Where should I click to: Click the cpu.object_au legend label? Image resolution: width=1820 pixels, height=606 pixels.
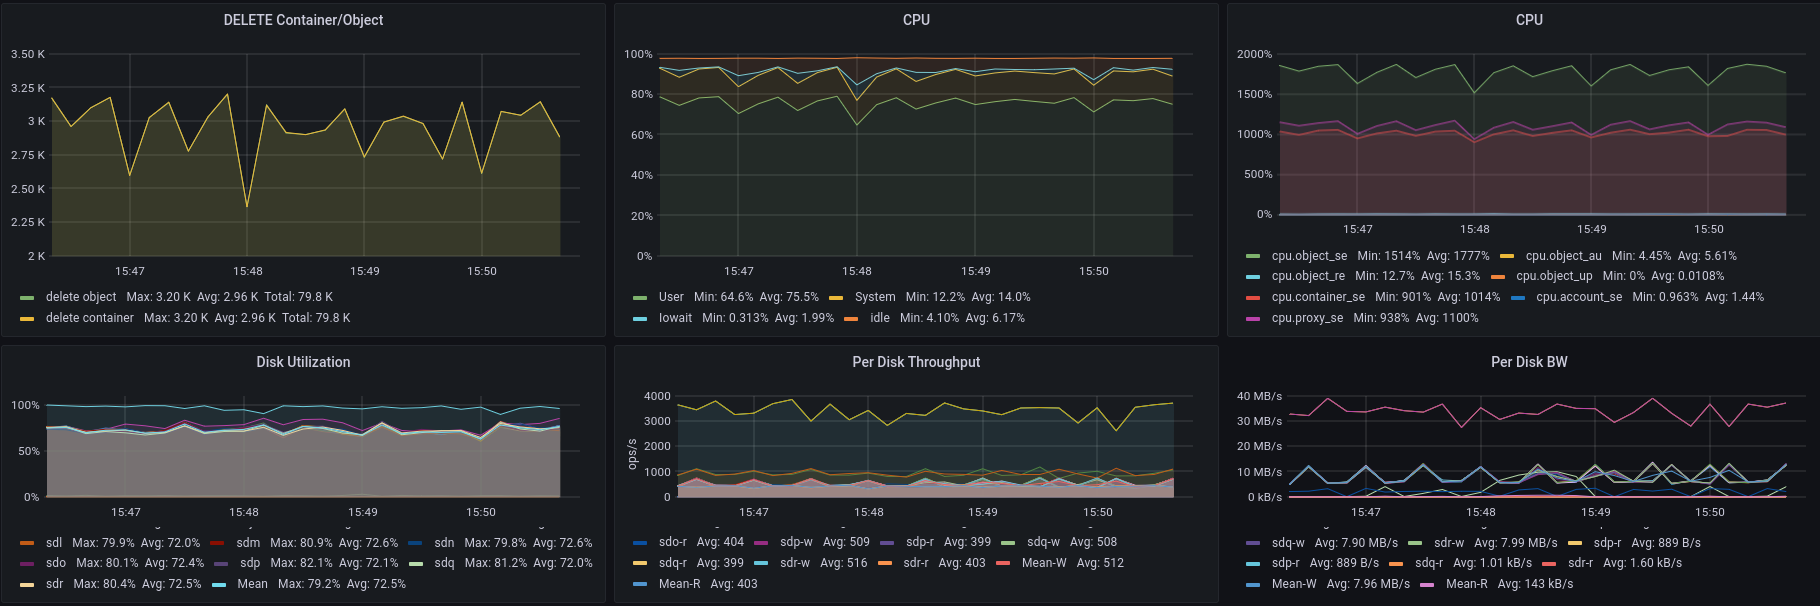1563,256
